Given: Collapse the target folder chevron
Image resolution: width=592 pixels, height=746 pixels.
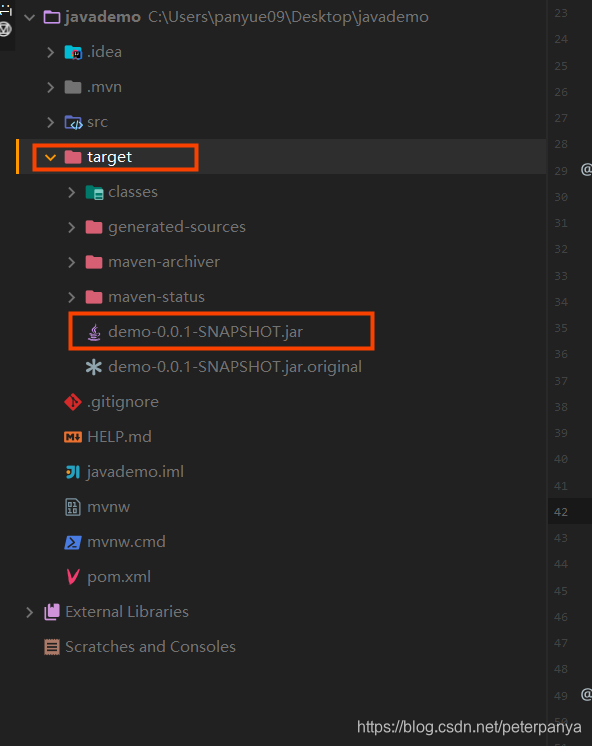Looking at the screenshot, I should click(50, 157).
